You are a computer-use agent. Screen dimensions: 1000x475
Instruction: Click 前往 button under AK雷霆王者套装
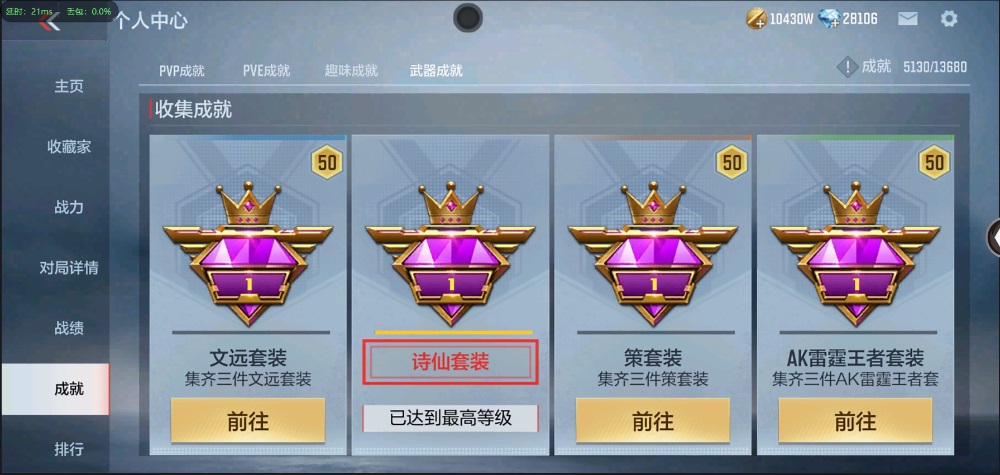tap(855, 421)
